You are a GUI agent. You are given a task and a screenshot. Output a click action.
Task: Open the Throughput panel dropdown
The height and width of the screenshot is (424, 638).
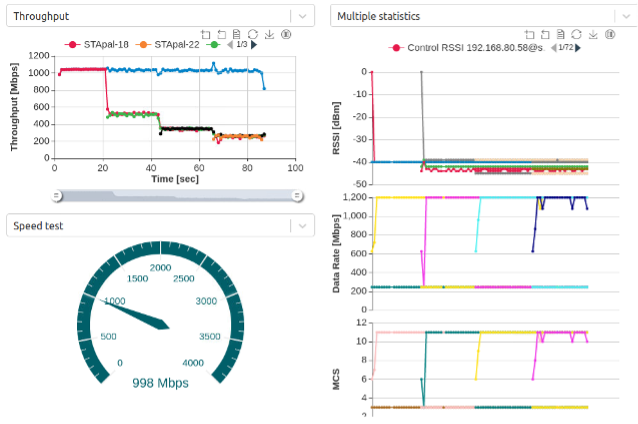coord(303,16)
